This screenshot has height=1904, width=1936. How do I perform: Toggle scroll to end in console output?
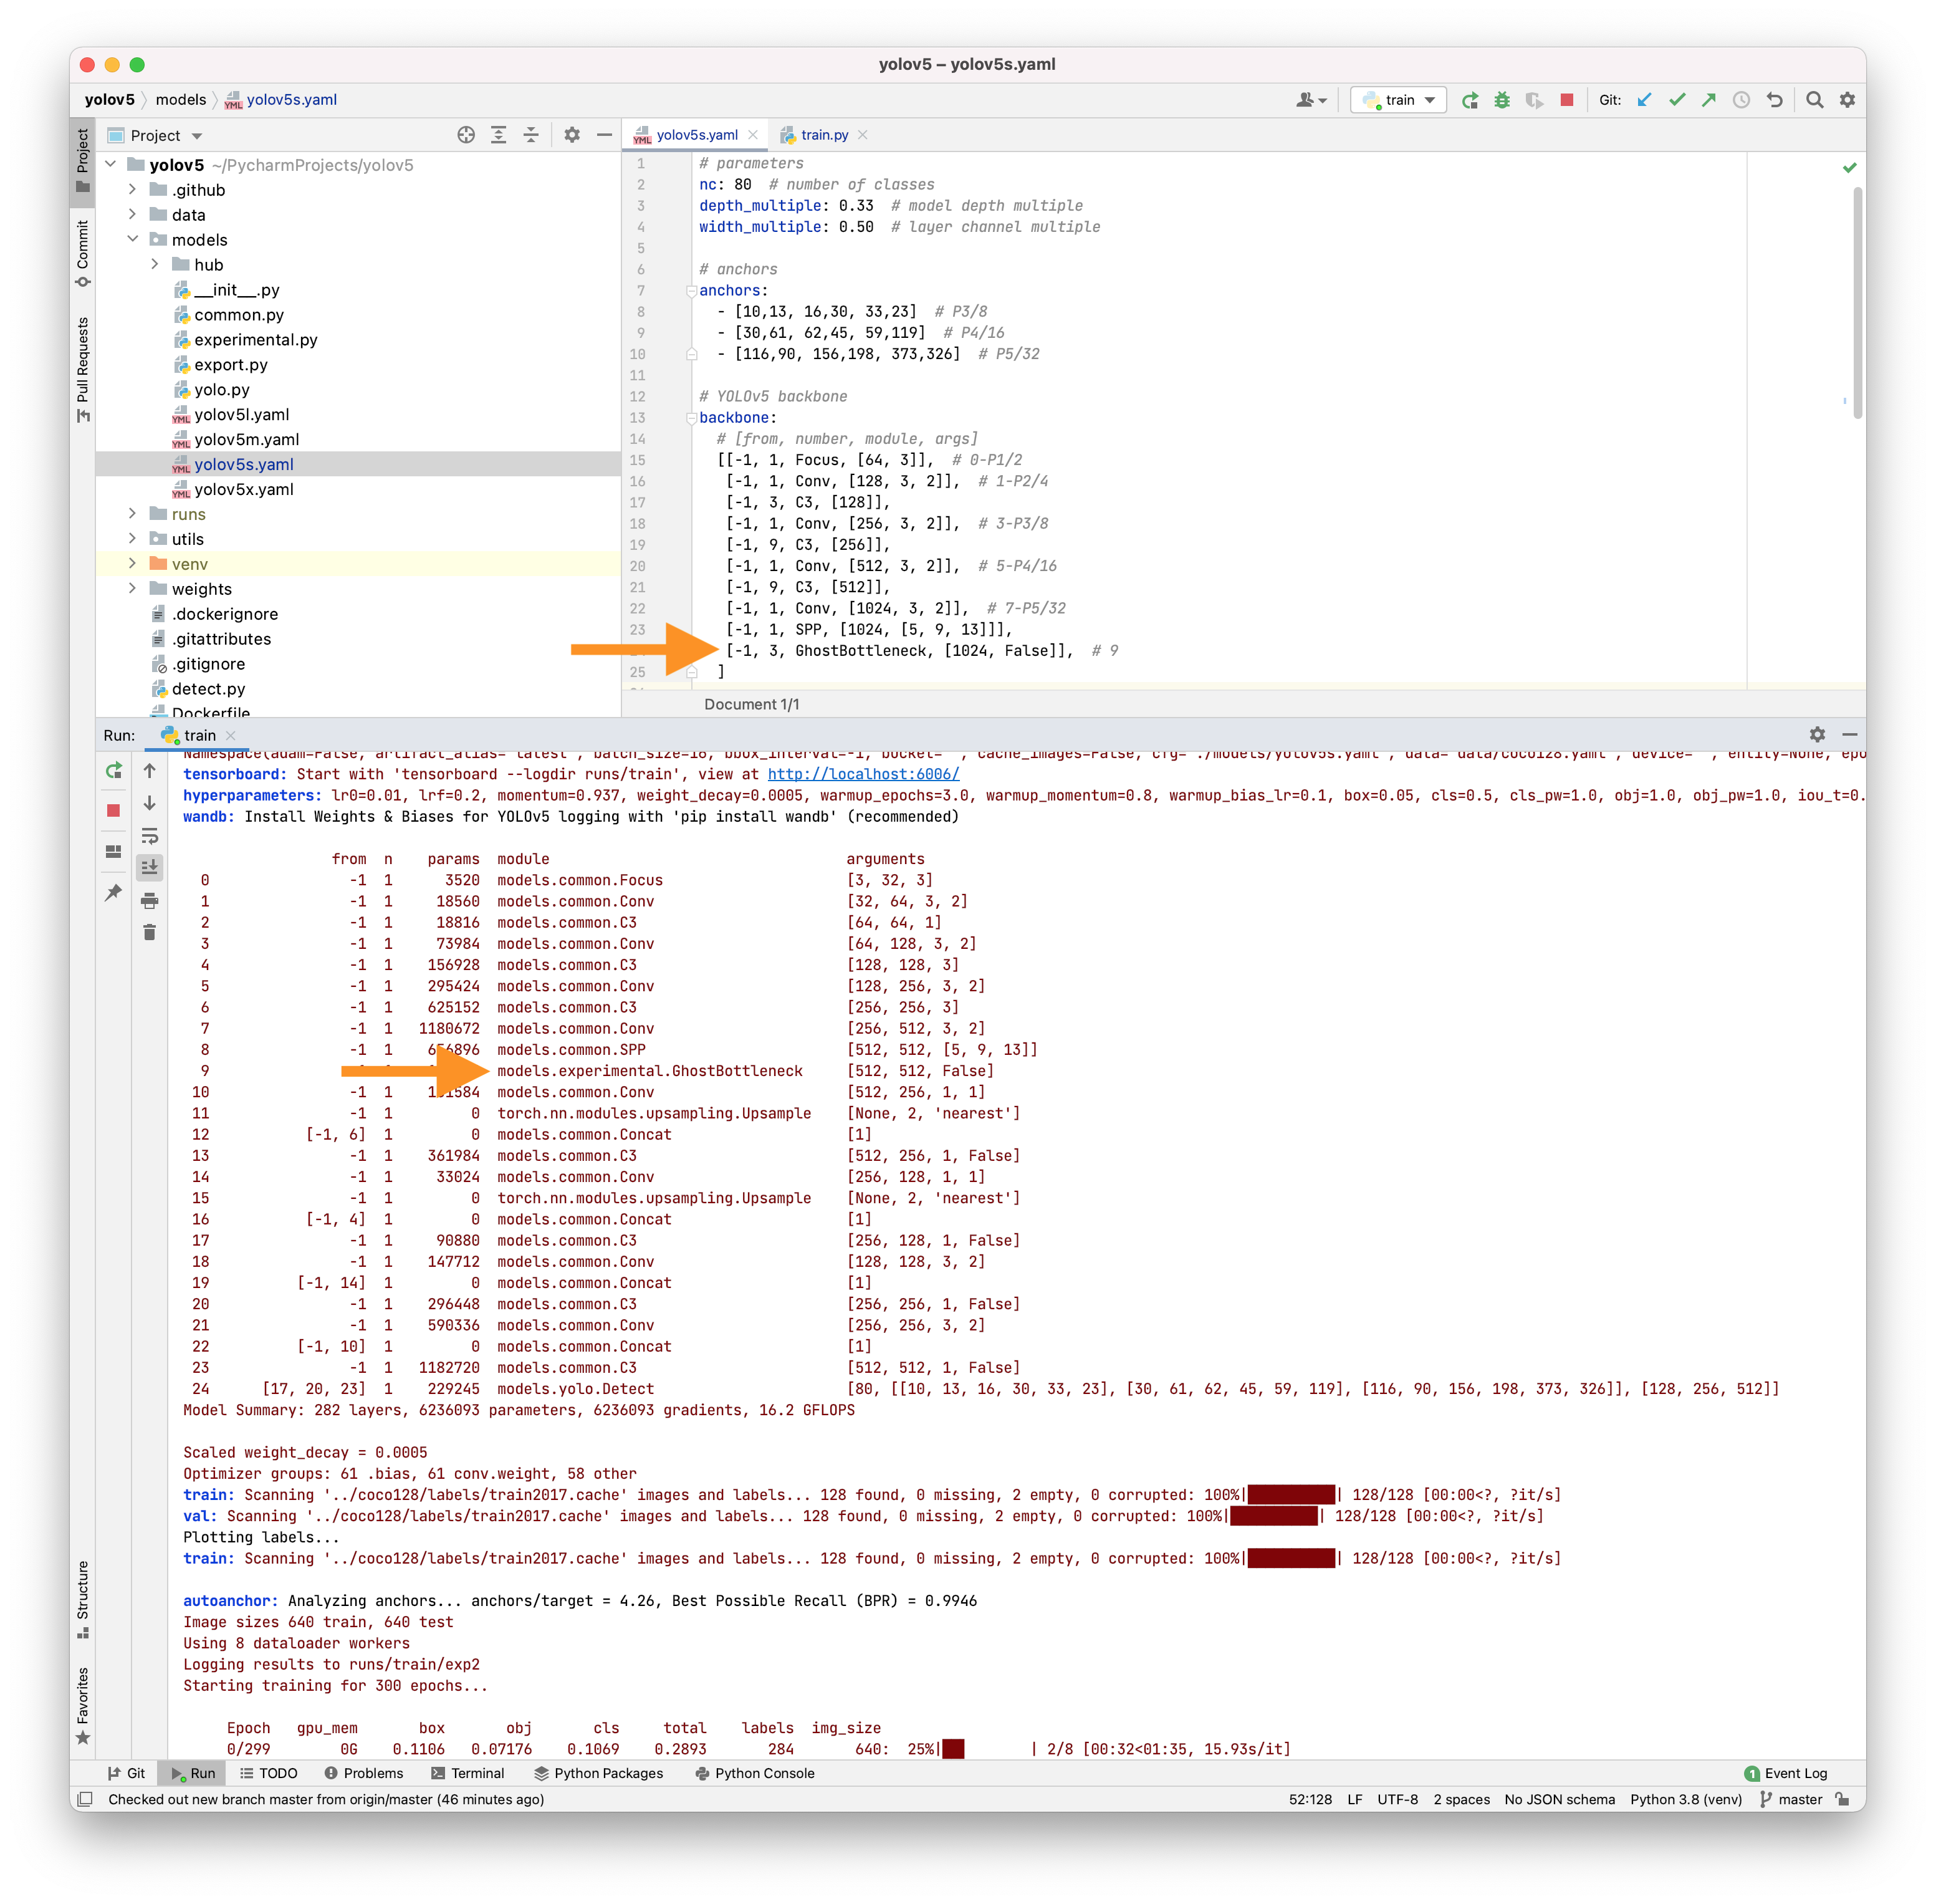(x=150, y=866)
